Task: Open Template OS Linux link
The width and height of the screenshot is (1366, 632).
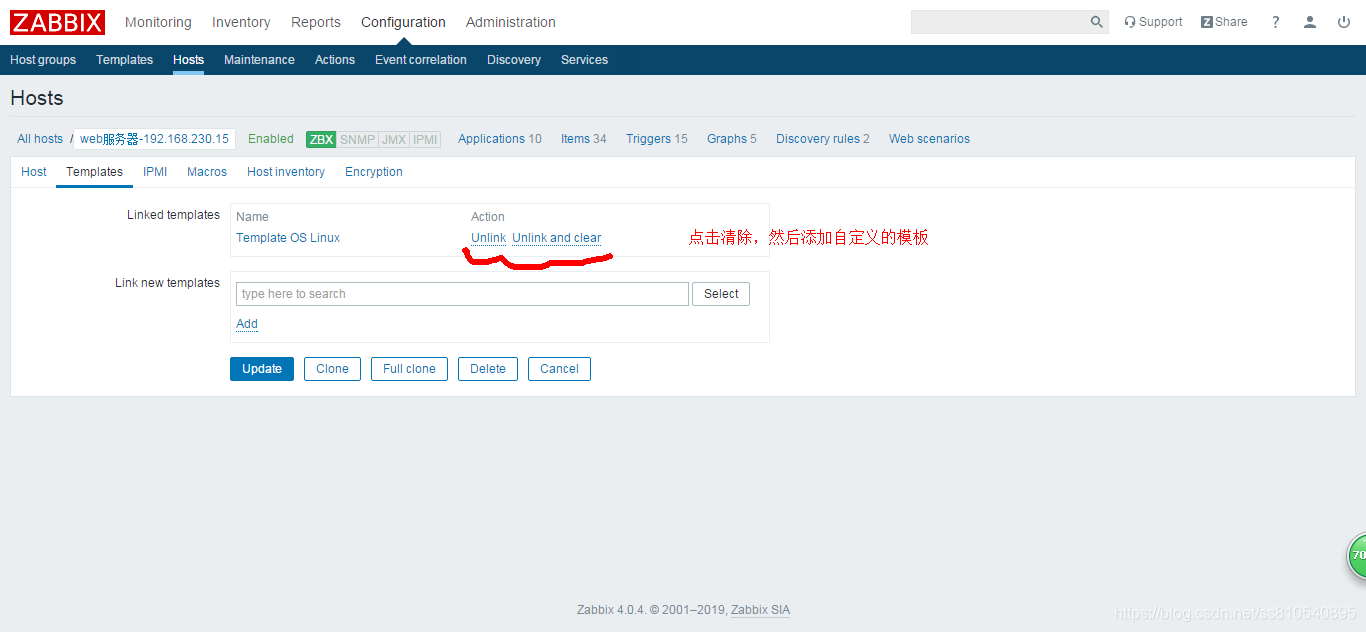Action: coord(288,238)
